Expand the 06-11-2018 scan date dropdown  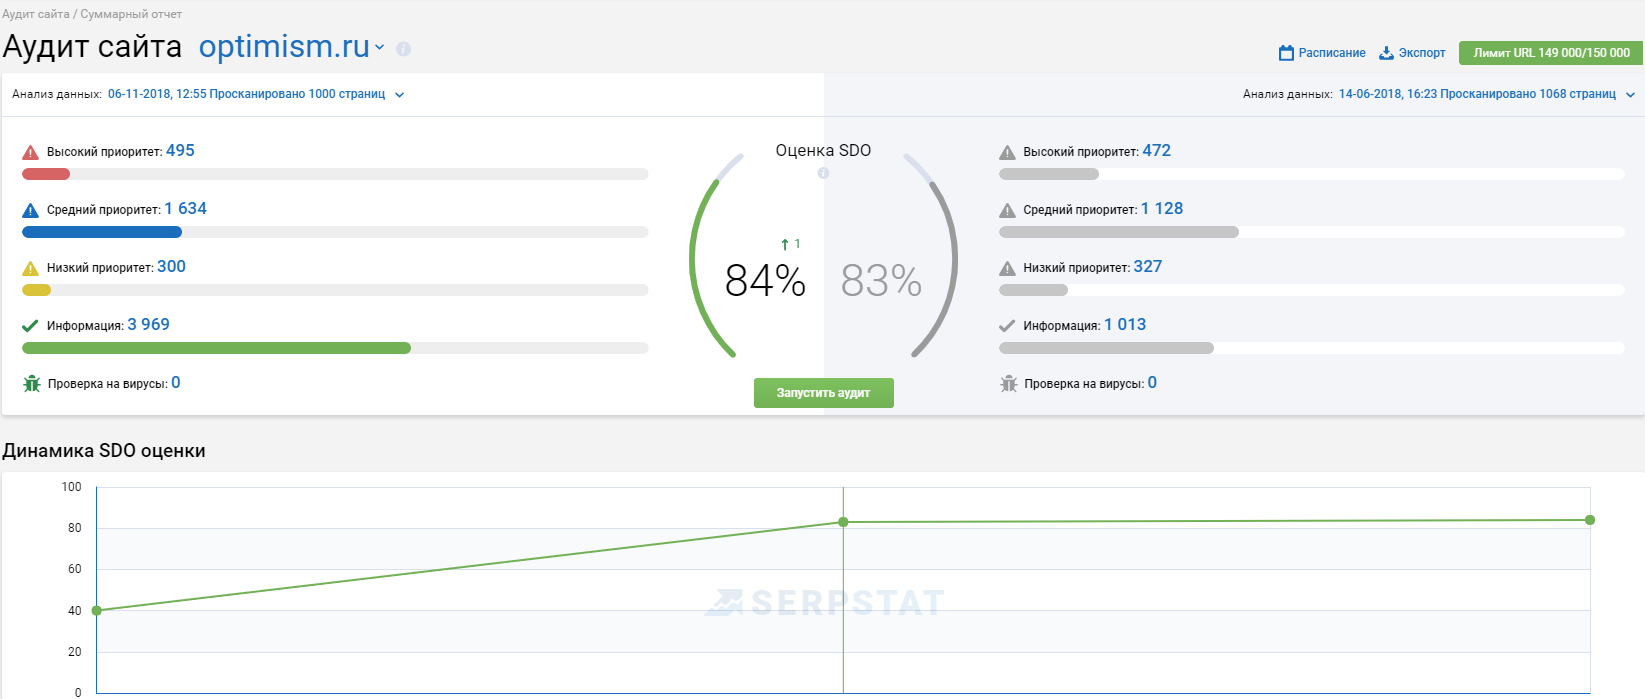399,95
